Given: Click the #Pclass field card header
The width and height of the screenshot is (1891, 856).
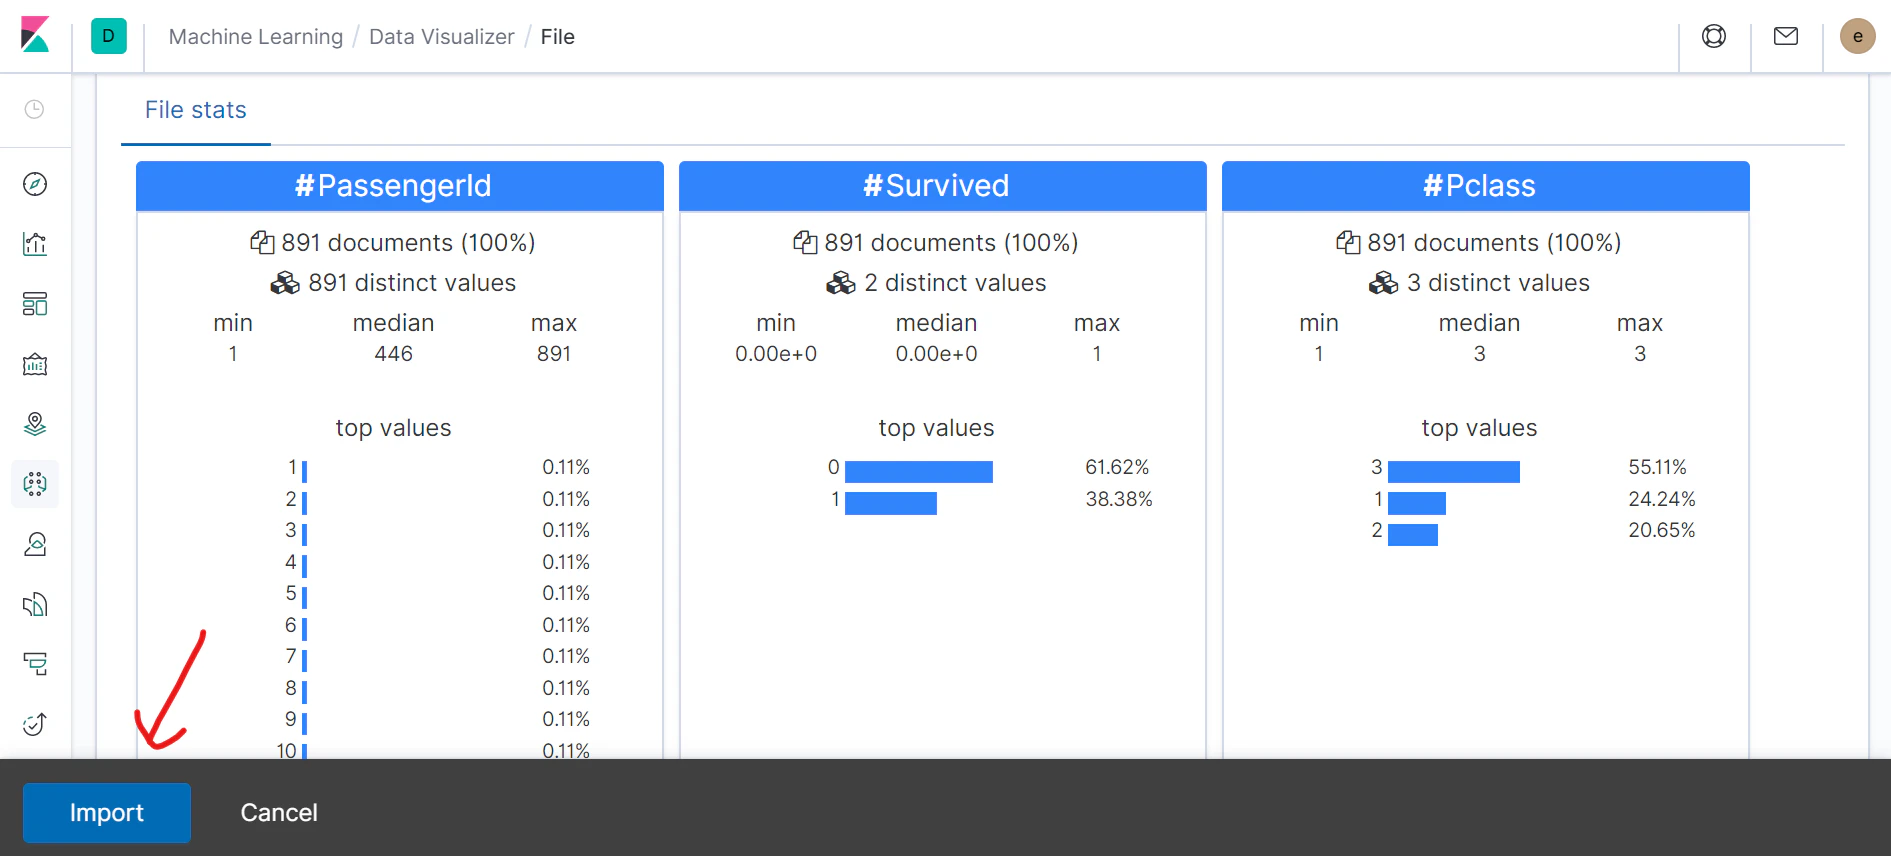Looking at the screenshot, I should [1486, 186].
